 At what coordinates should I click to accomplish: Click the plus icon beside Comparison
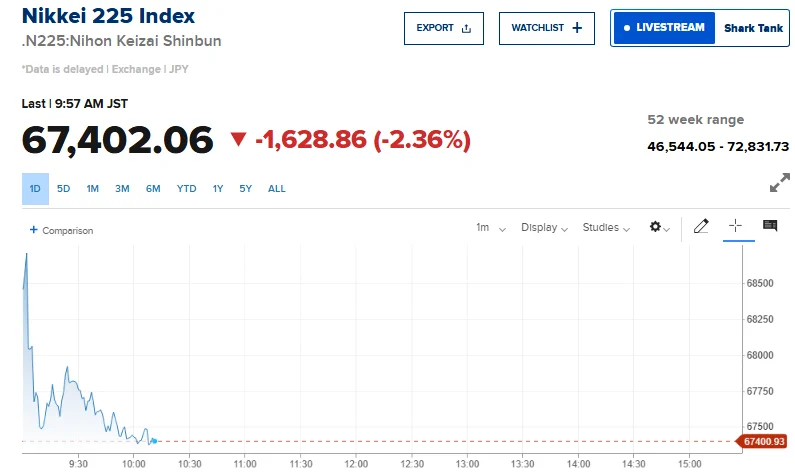tap(33, 230)
